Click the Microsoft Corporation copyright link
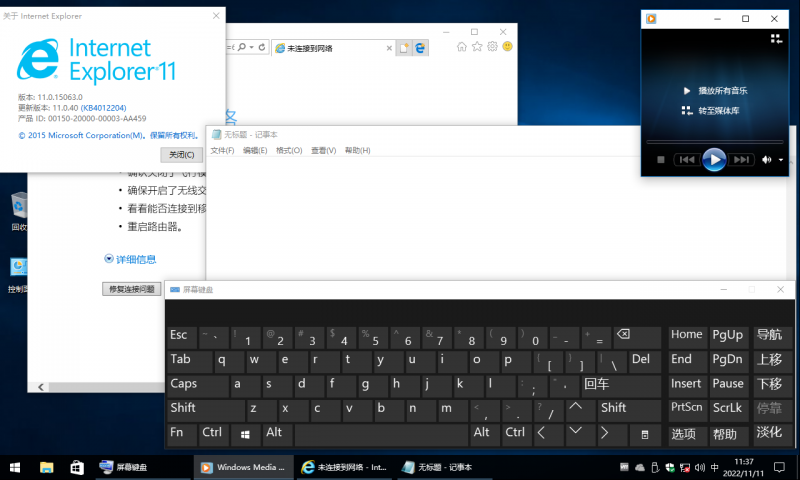This screenshot has width=800, height=480. point(108,135)
